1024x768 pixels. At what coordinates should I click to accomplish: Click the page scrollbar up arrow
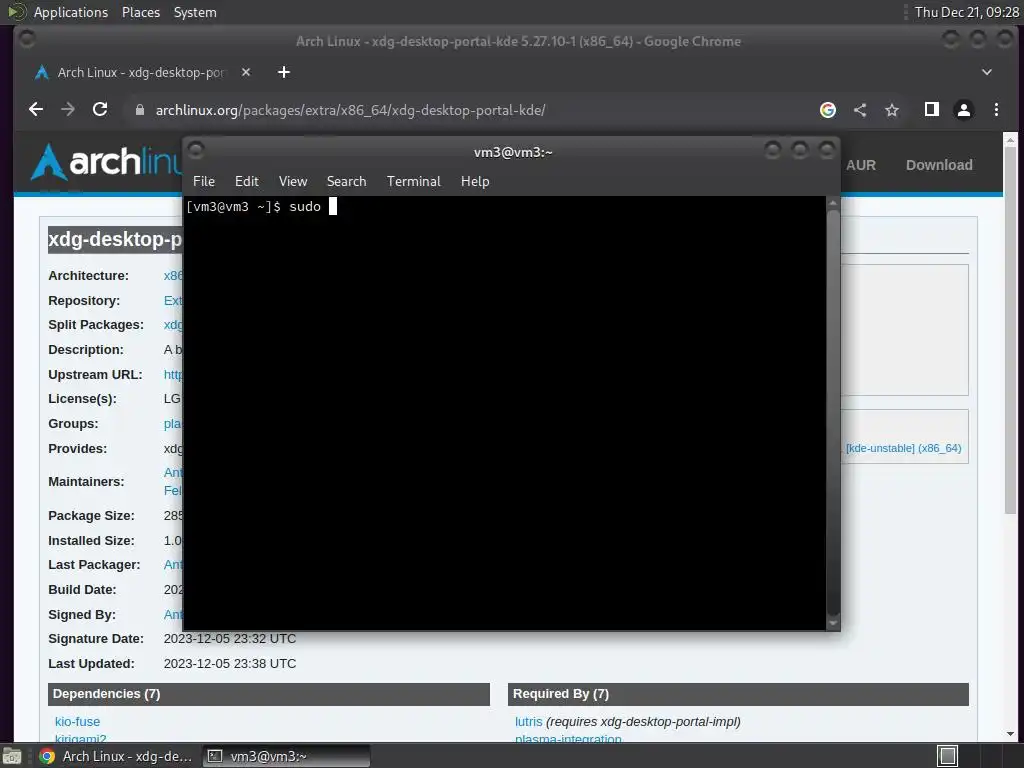(x=1010, y=139)
